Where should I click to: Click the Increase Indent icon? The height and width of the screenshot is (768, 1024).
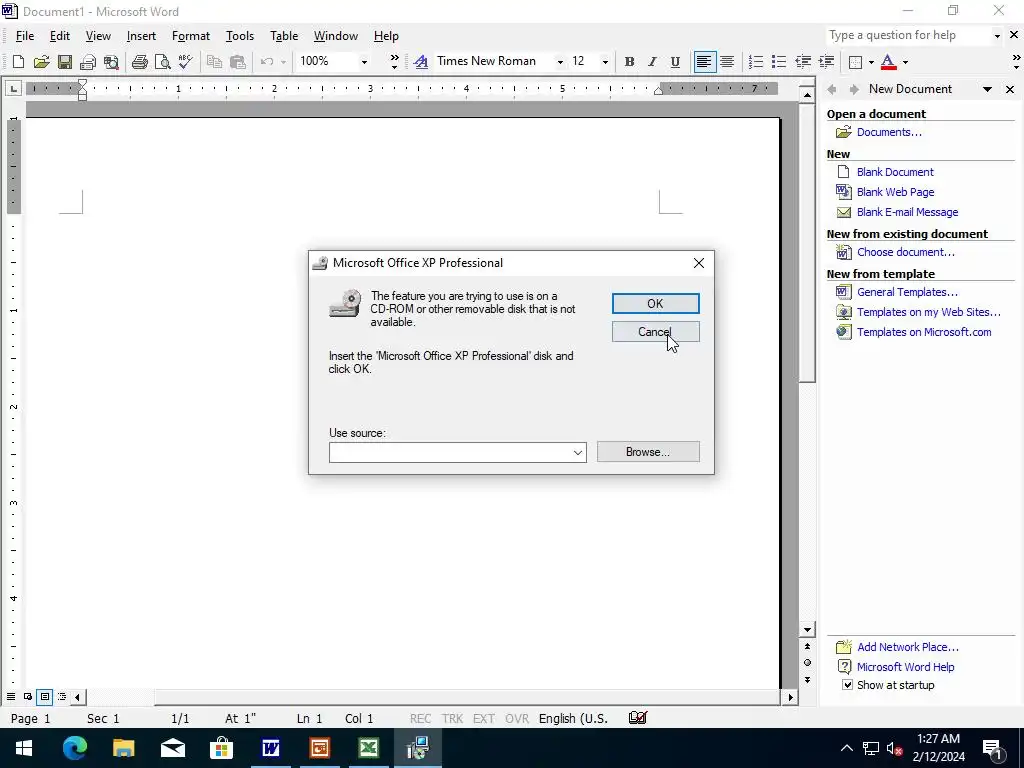click(x=826, y=62)
